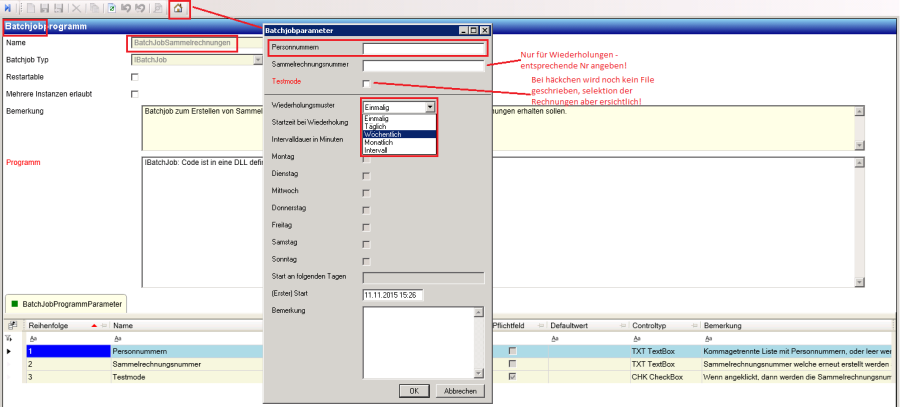Check the Dienstag weekday checkbox

click(367, 175)
